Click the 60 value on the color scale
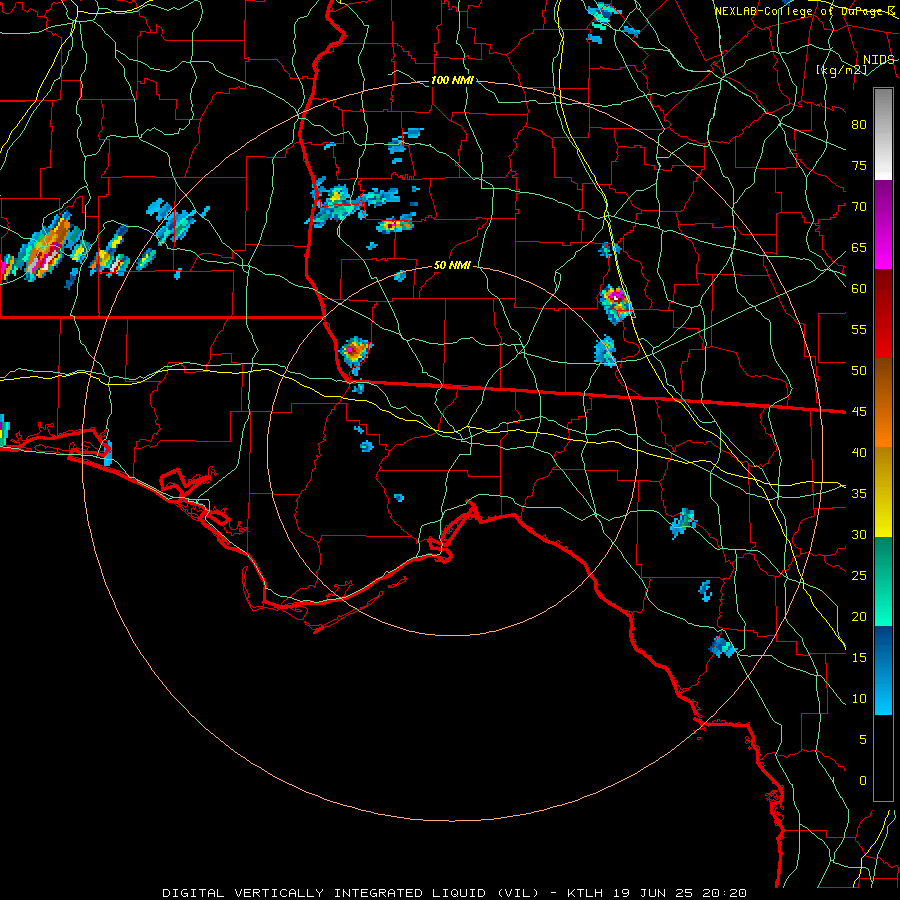The height and width of the screenshot is (900, 900). click(x=859, y=289)
